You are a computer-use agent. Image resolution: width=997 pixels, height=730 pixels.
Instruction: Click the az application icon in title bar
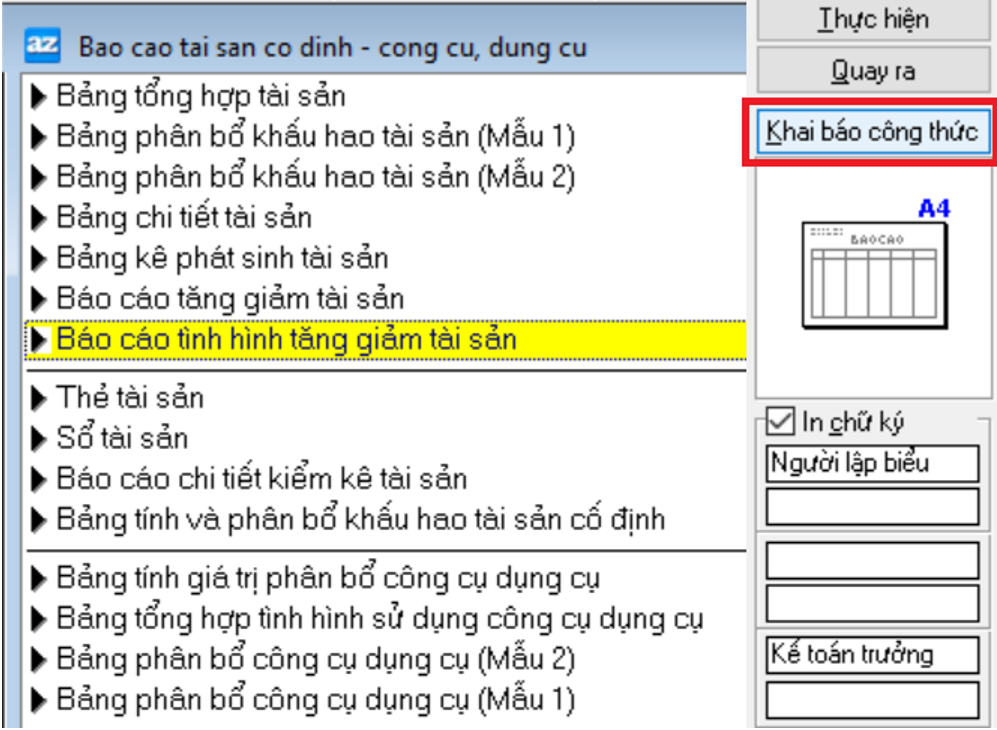tap(43, 46)
